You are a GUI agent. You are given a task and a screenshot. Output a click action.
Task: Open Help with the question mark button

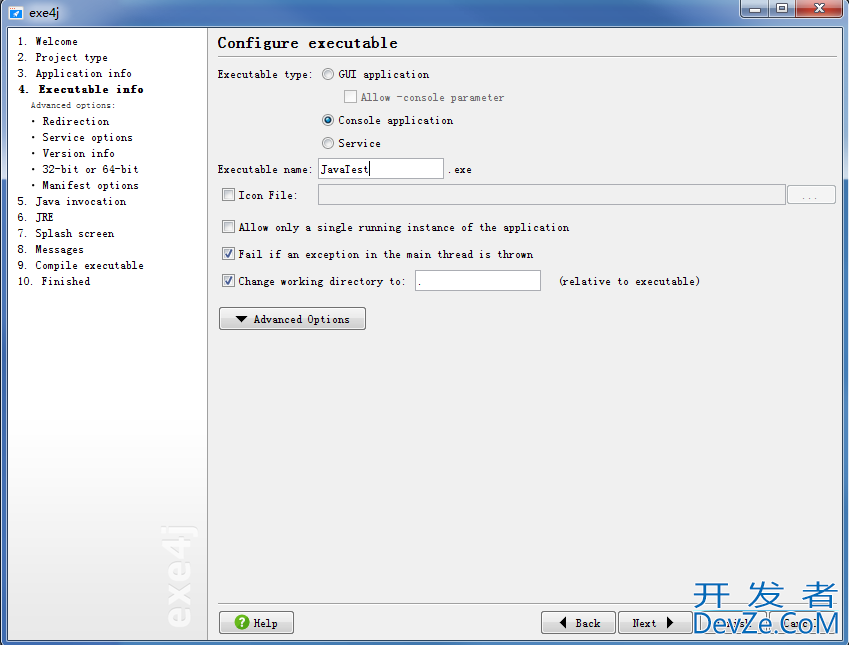pos(256,623)
